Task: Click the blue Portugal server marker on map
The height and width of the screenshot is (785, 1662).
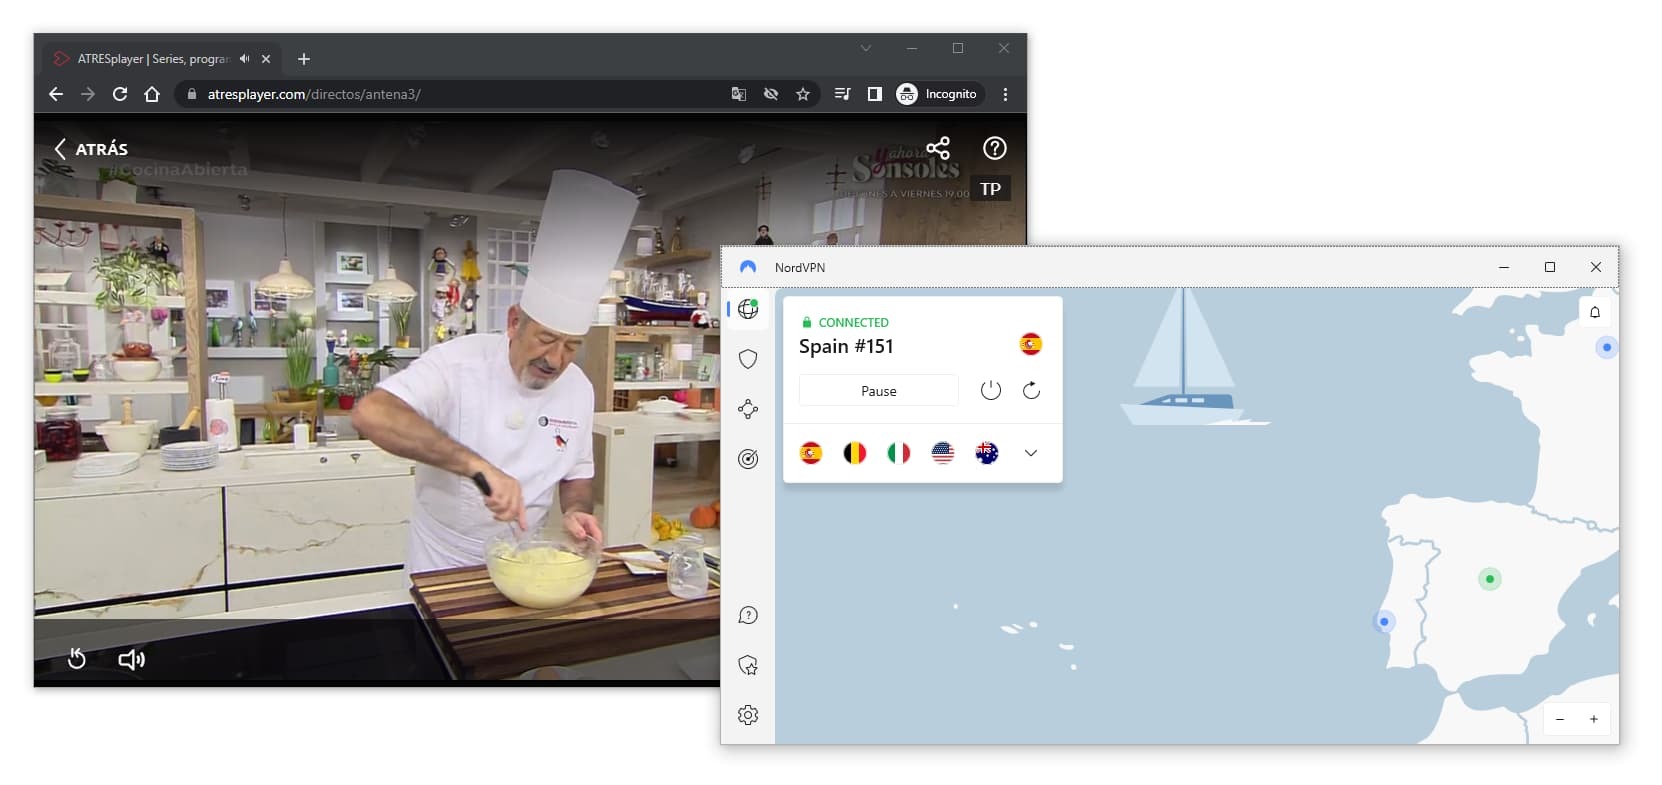Action: 1384,621
